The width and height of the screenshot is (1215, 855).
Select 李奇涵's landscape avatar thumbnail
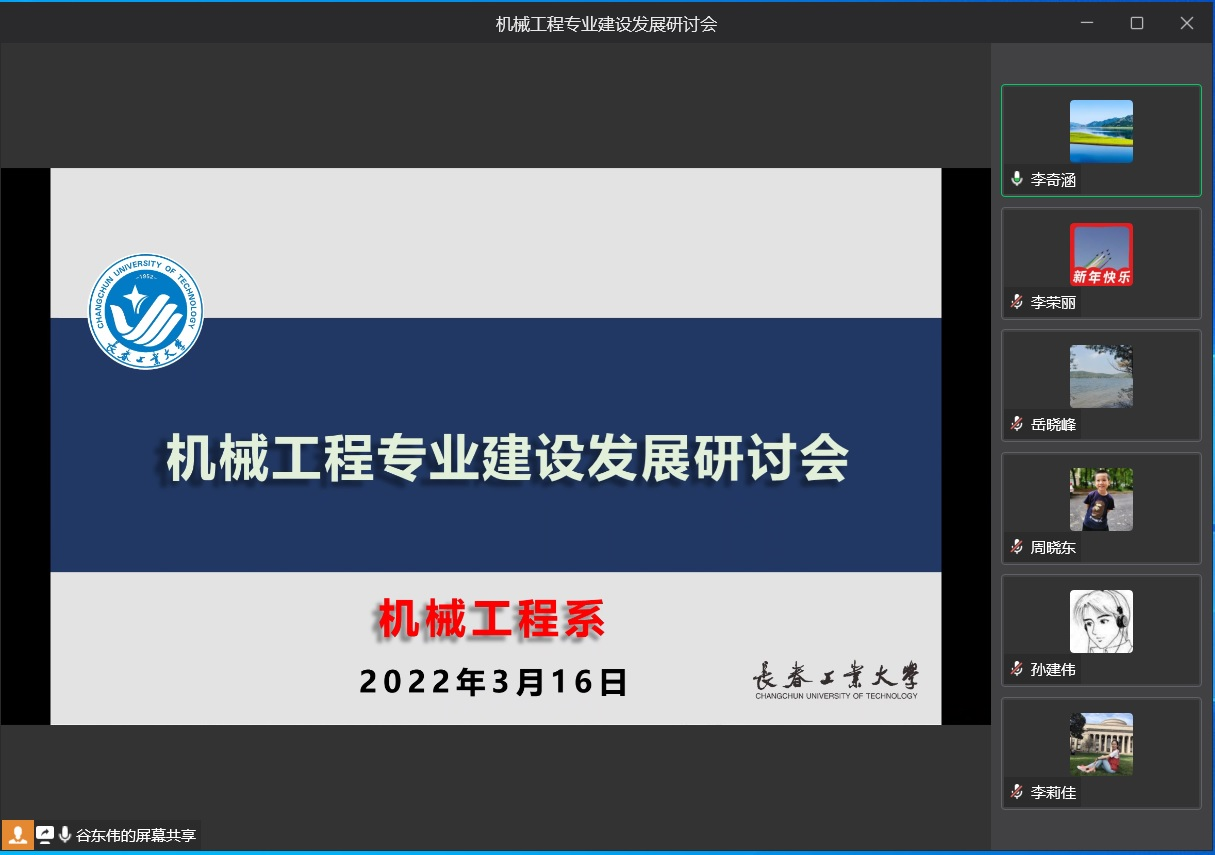(x=1101, y=131)
